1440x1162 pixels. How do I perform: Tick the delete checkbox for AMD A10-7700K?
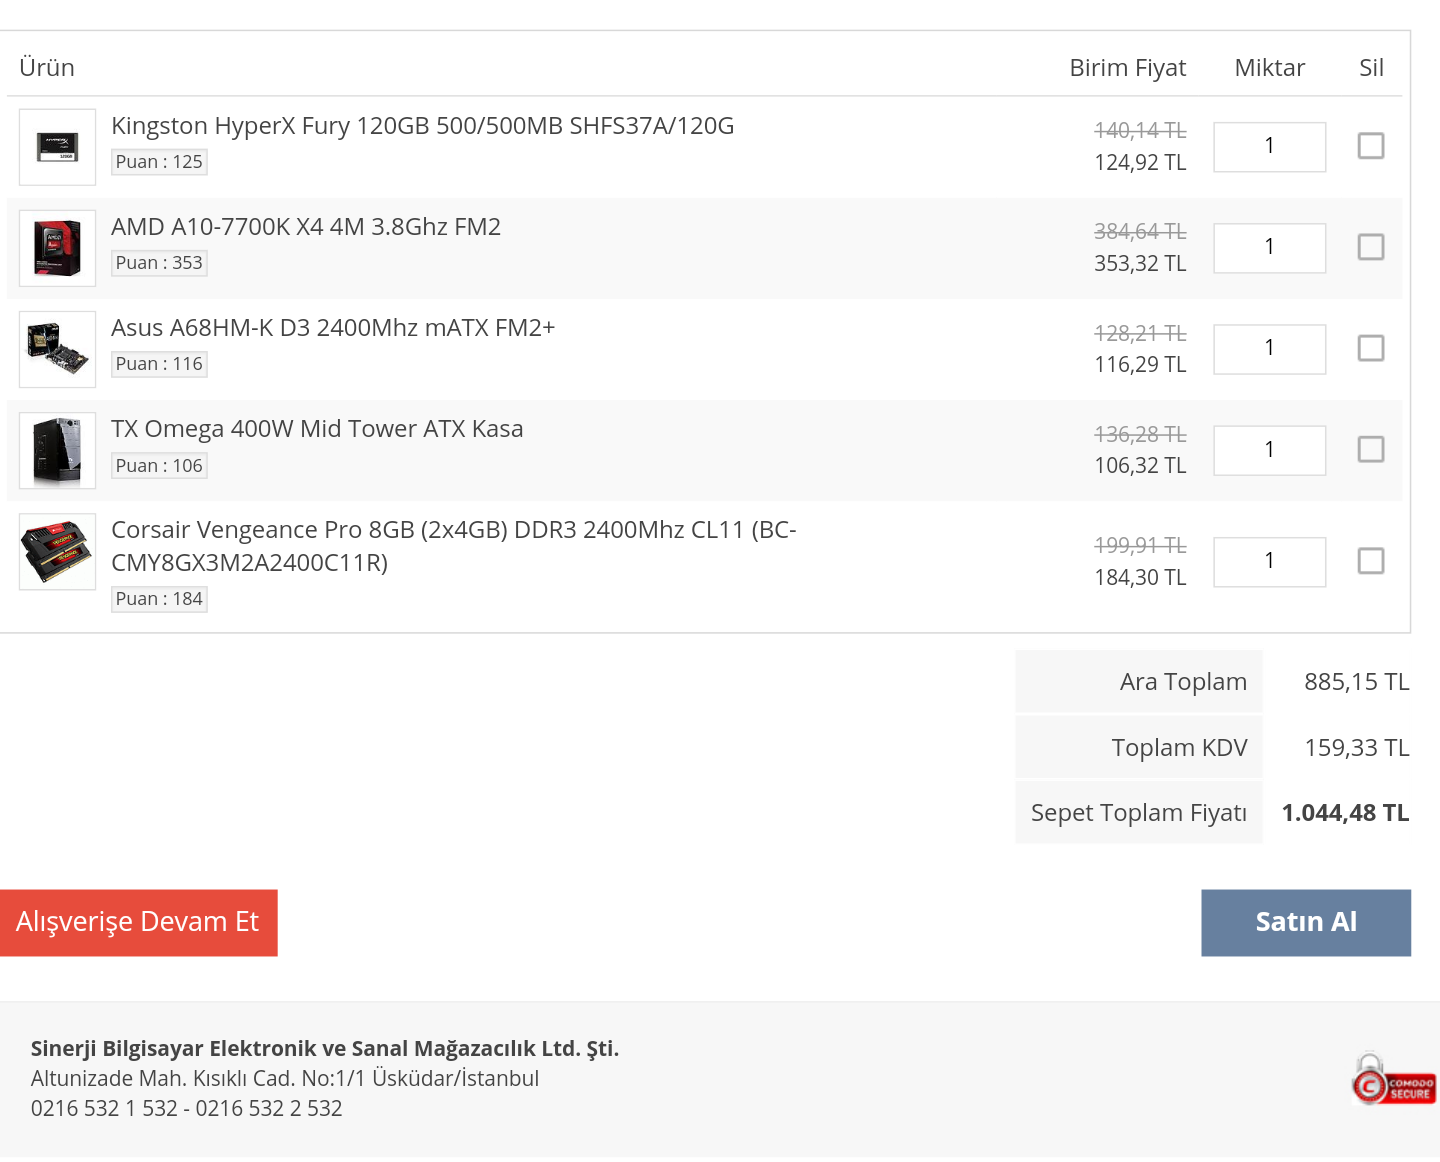click(1370, 247)
